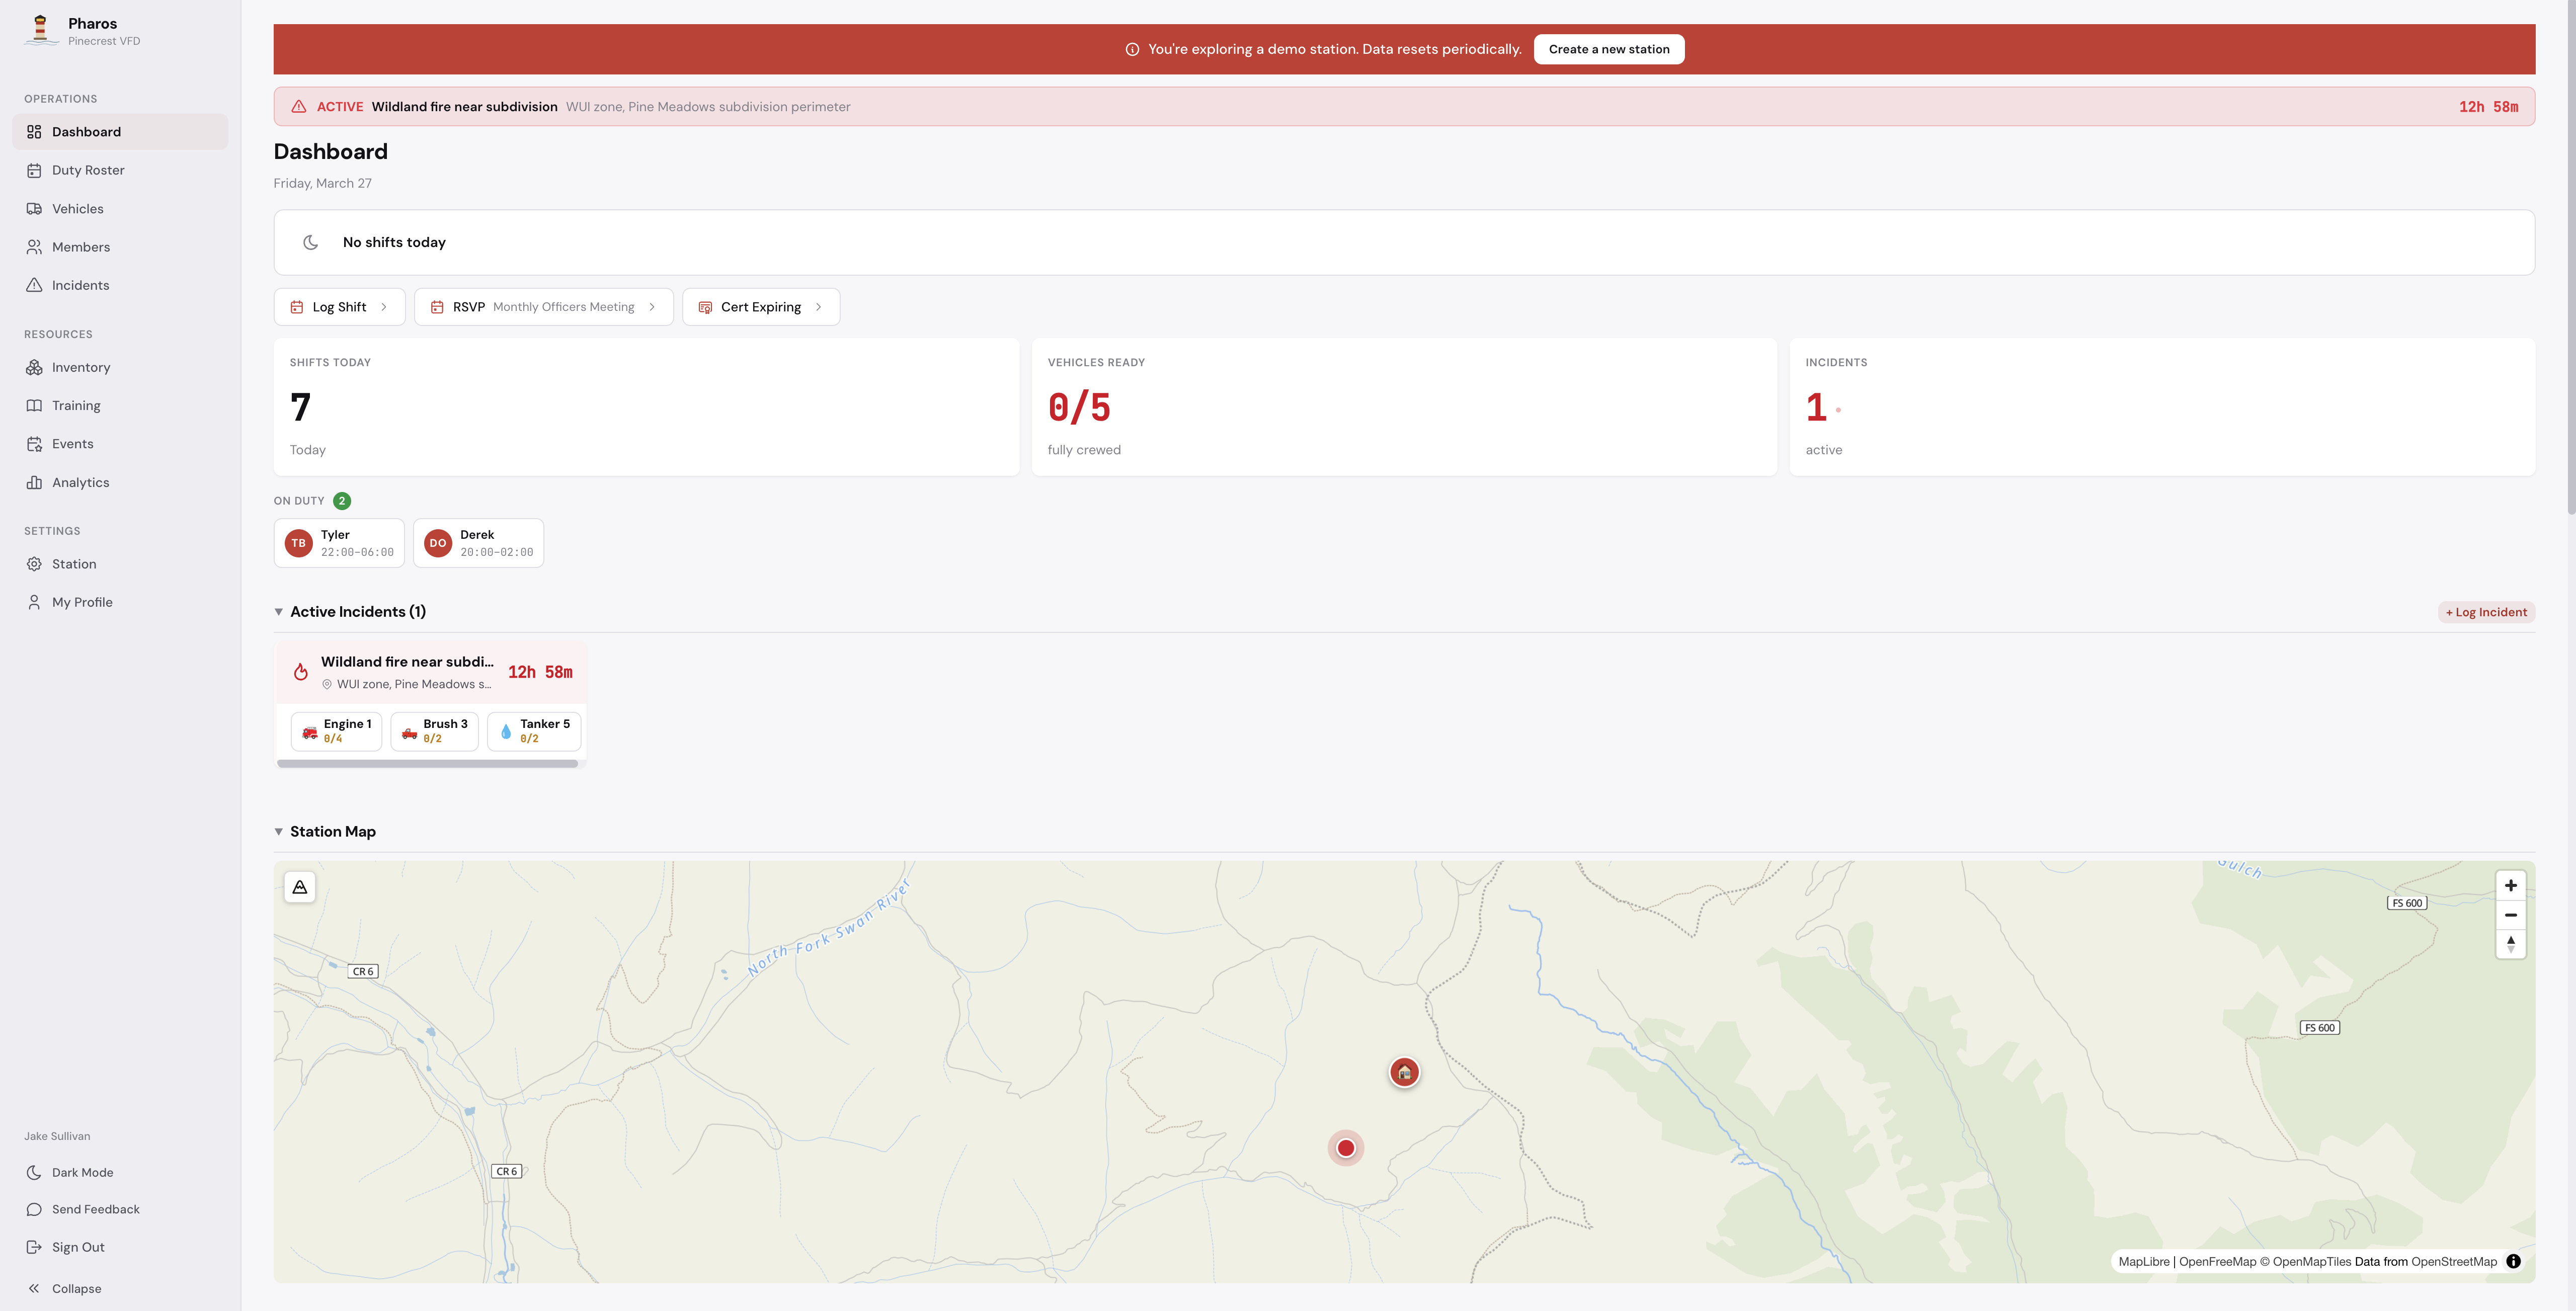2576x1311 pixels.
Task: Open Duty Roster in sidebar
Action: click(x=88, y=170)
